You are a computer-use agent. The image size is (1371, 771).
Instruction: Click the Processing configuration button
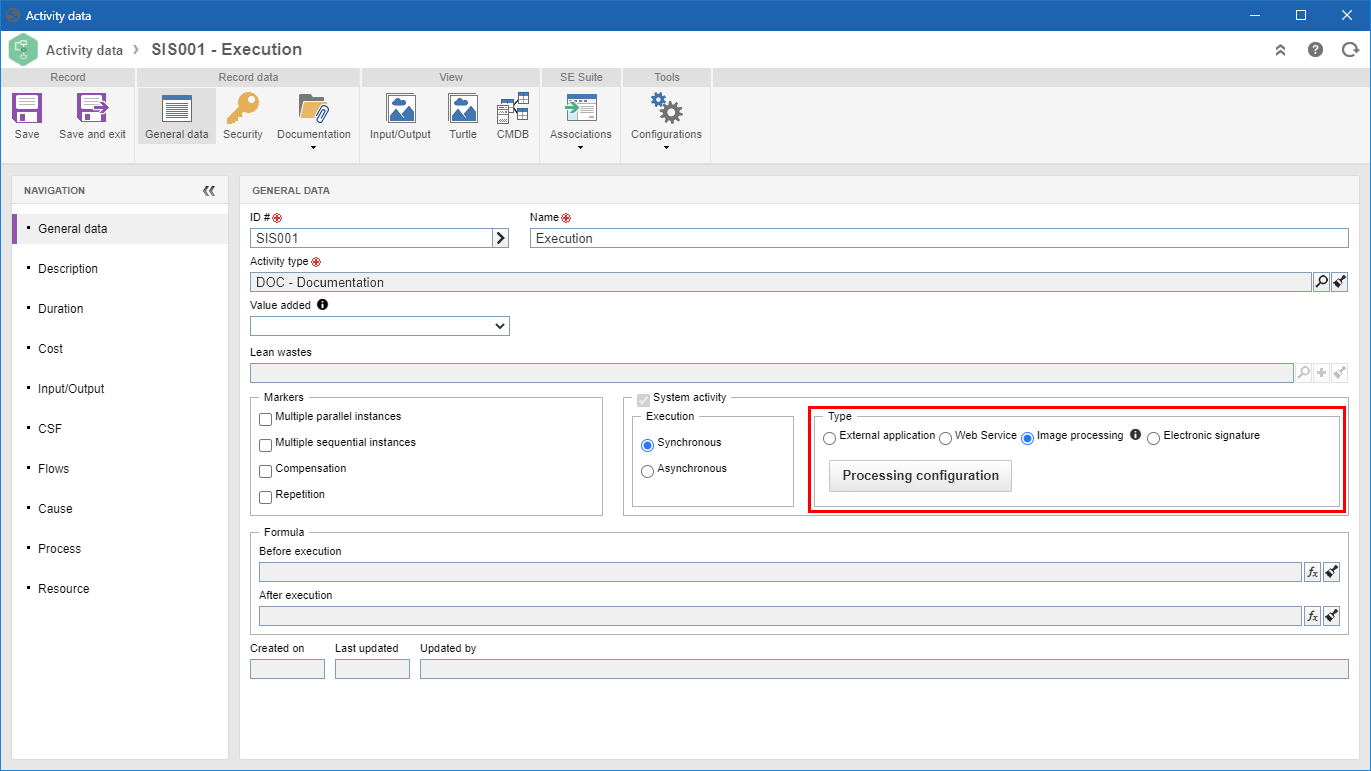tap(920, 476)
